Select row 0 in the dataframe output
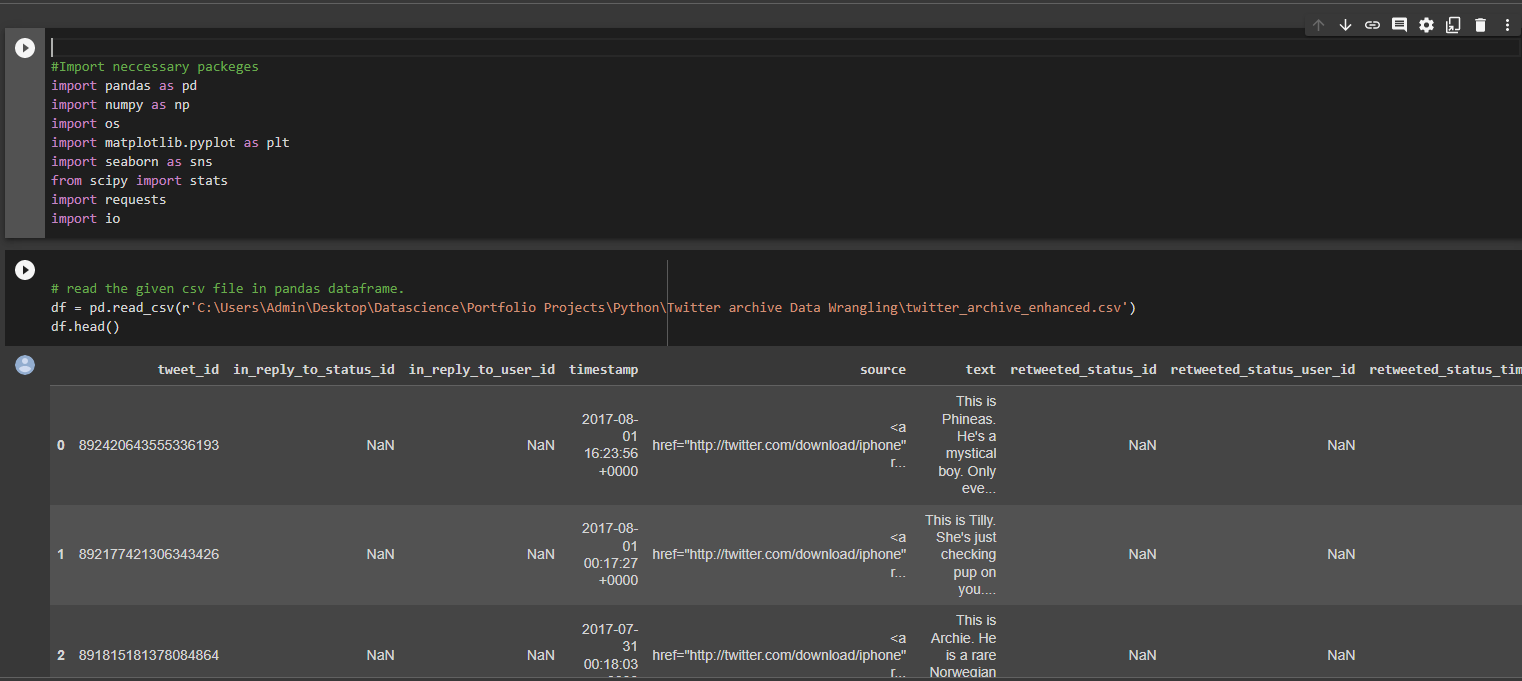 pyautogui.click(x=60, y=445)
